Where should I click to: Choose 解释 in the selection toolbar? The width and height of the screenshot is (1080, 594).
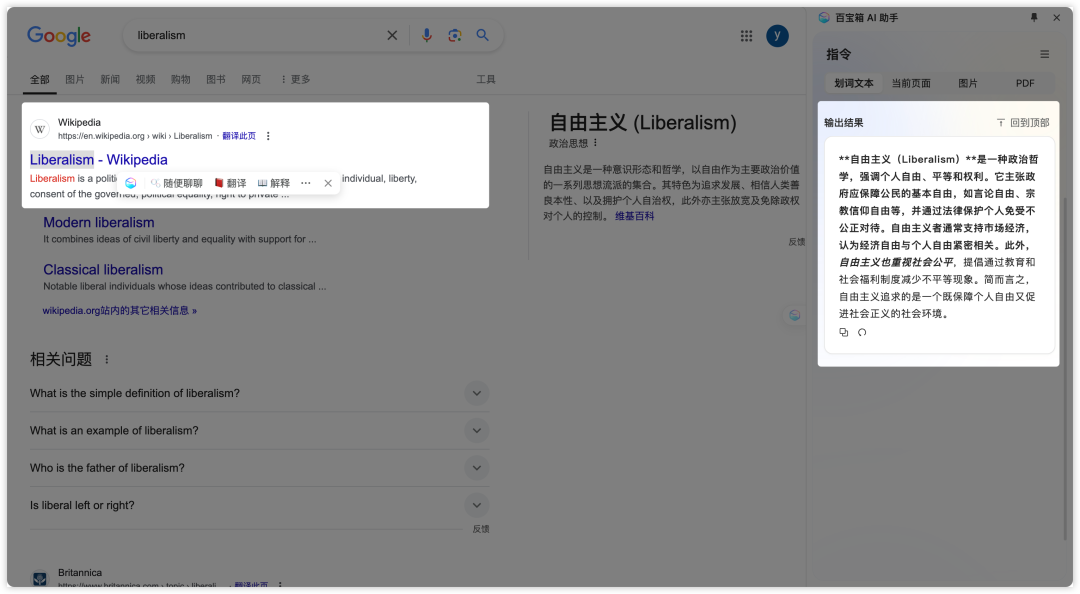coord(274,183)
